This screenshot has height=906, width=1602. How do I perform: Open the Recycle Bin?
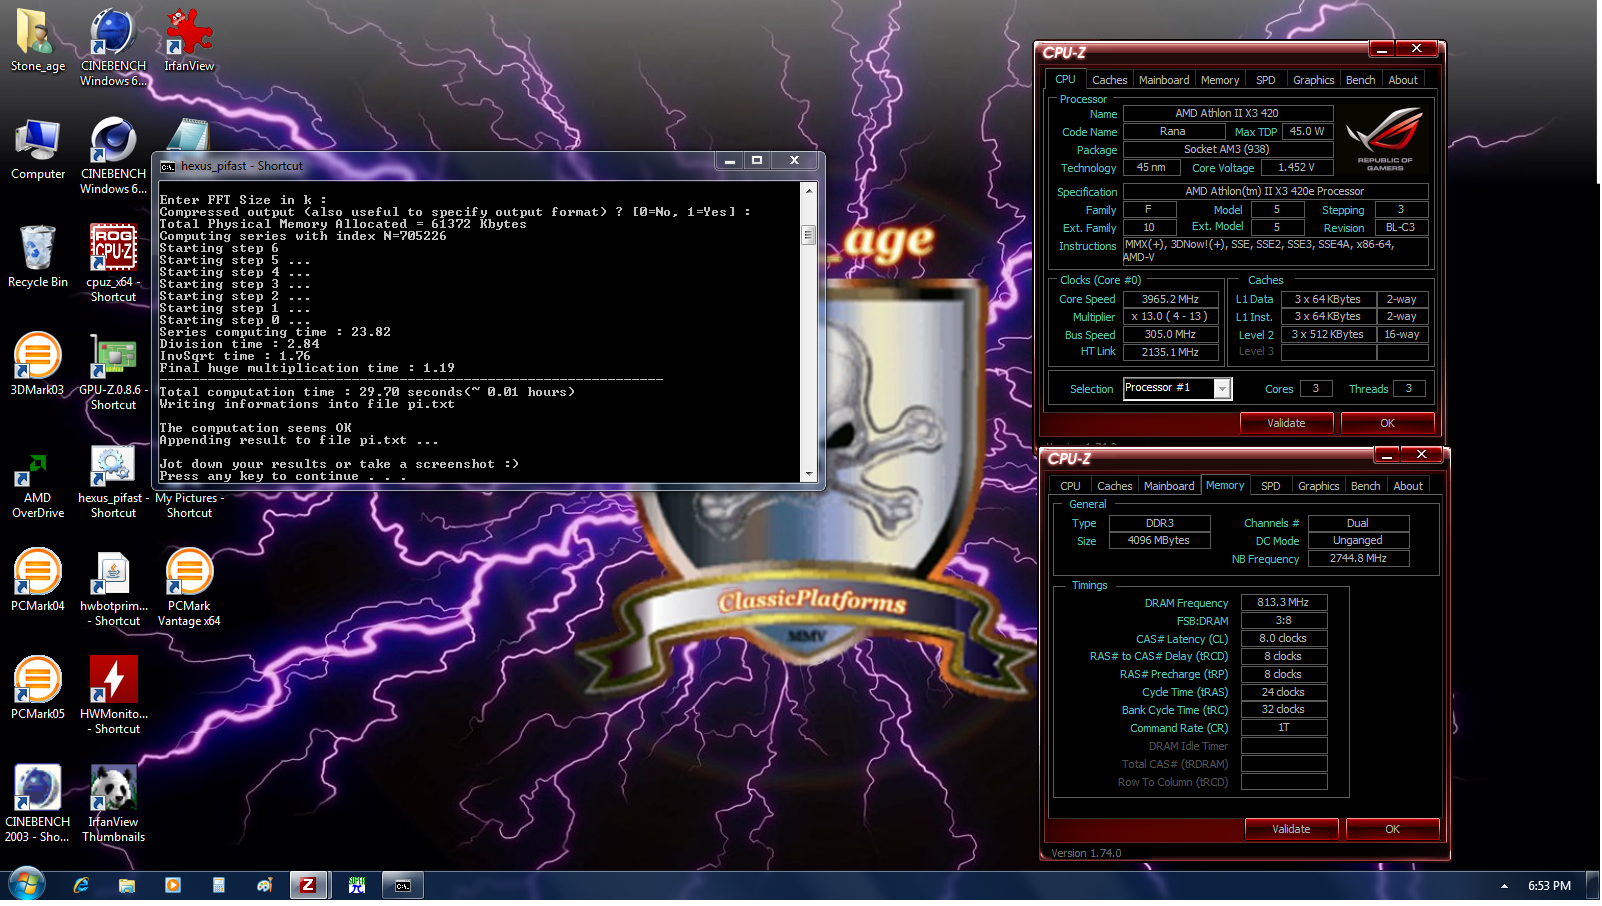(37, 257)
